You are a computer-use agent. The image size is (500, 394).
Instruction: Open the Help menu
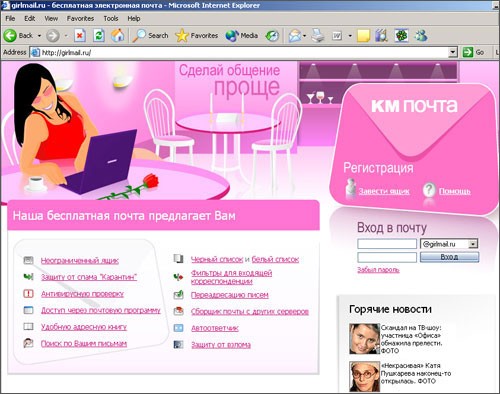(134, 18)
